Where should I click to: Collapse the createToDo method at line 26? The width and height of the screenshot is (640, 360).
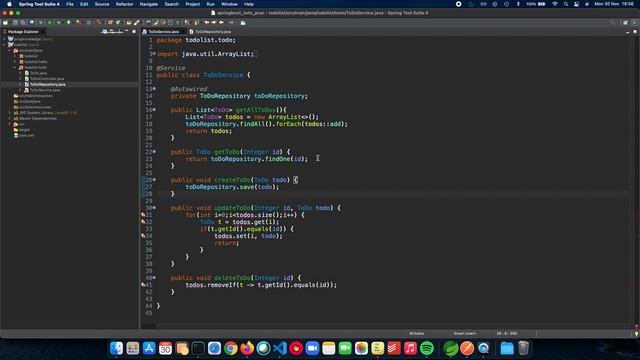pos(154,180)
